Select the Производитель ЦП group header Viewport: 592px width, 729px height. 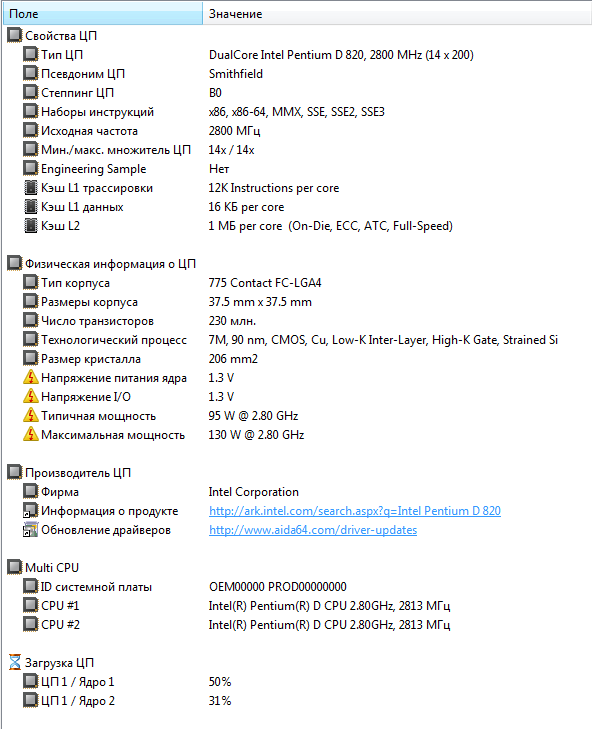[78, 473]
